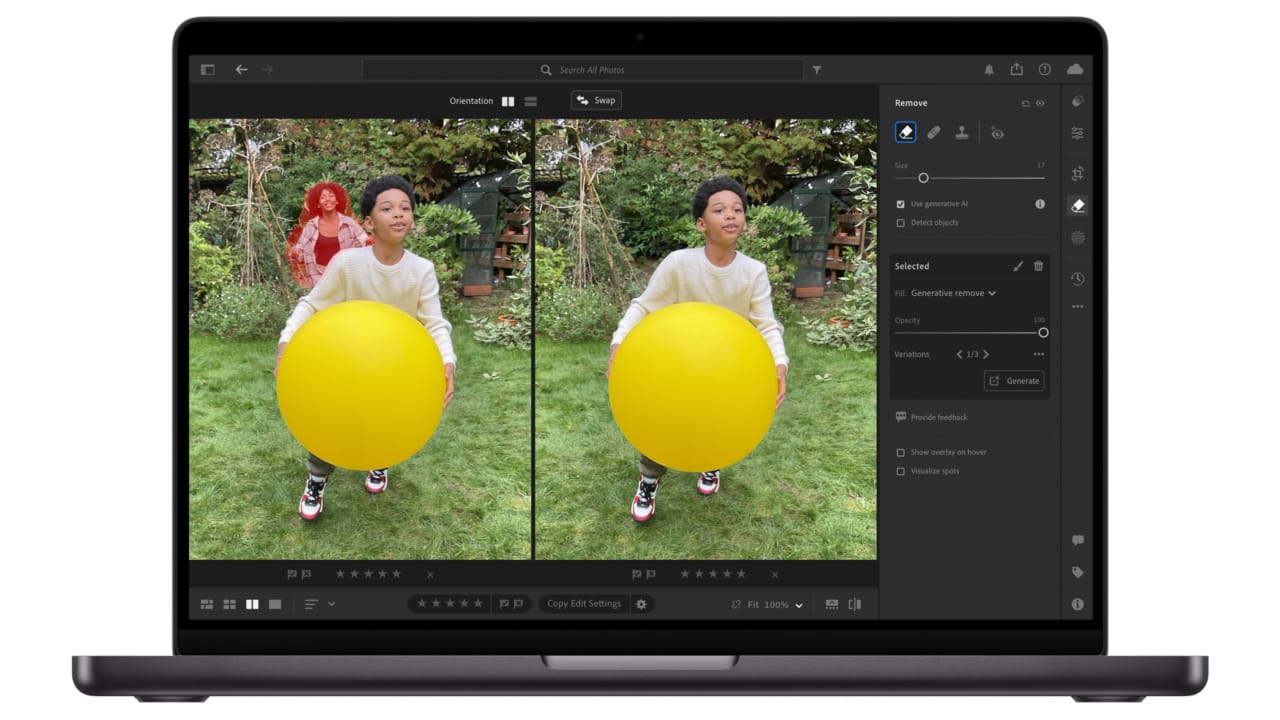This screenshot has height=720, width=1280.
Task: Adjust the Opacity slider handle
Action: tap(1043, 333)
